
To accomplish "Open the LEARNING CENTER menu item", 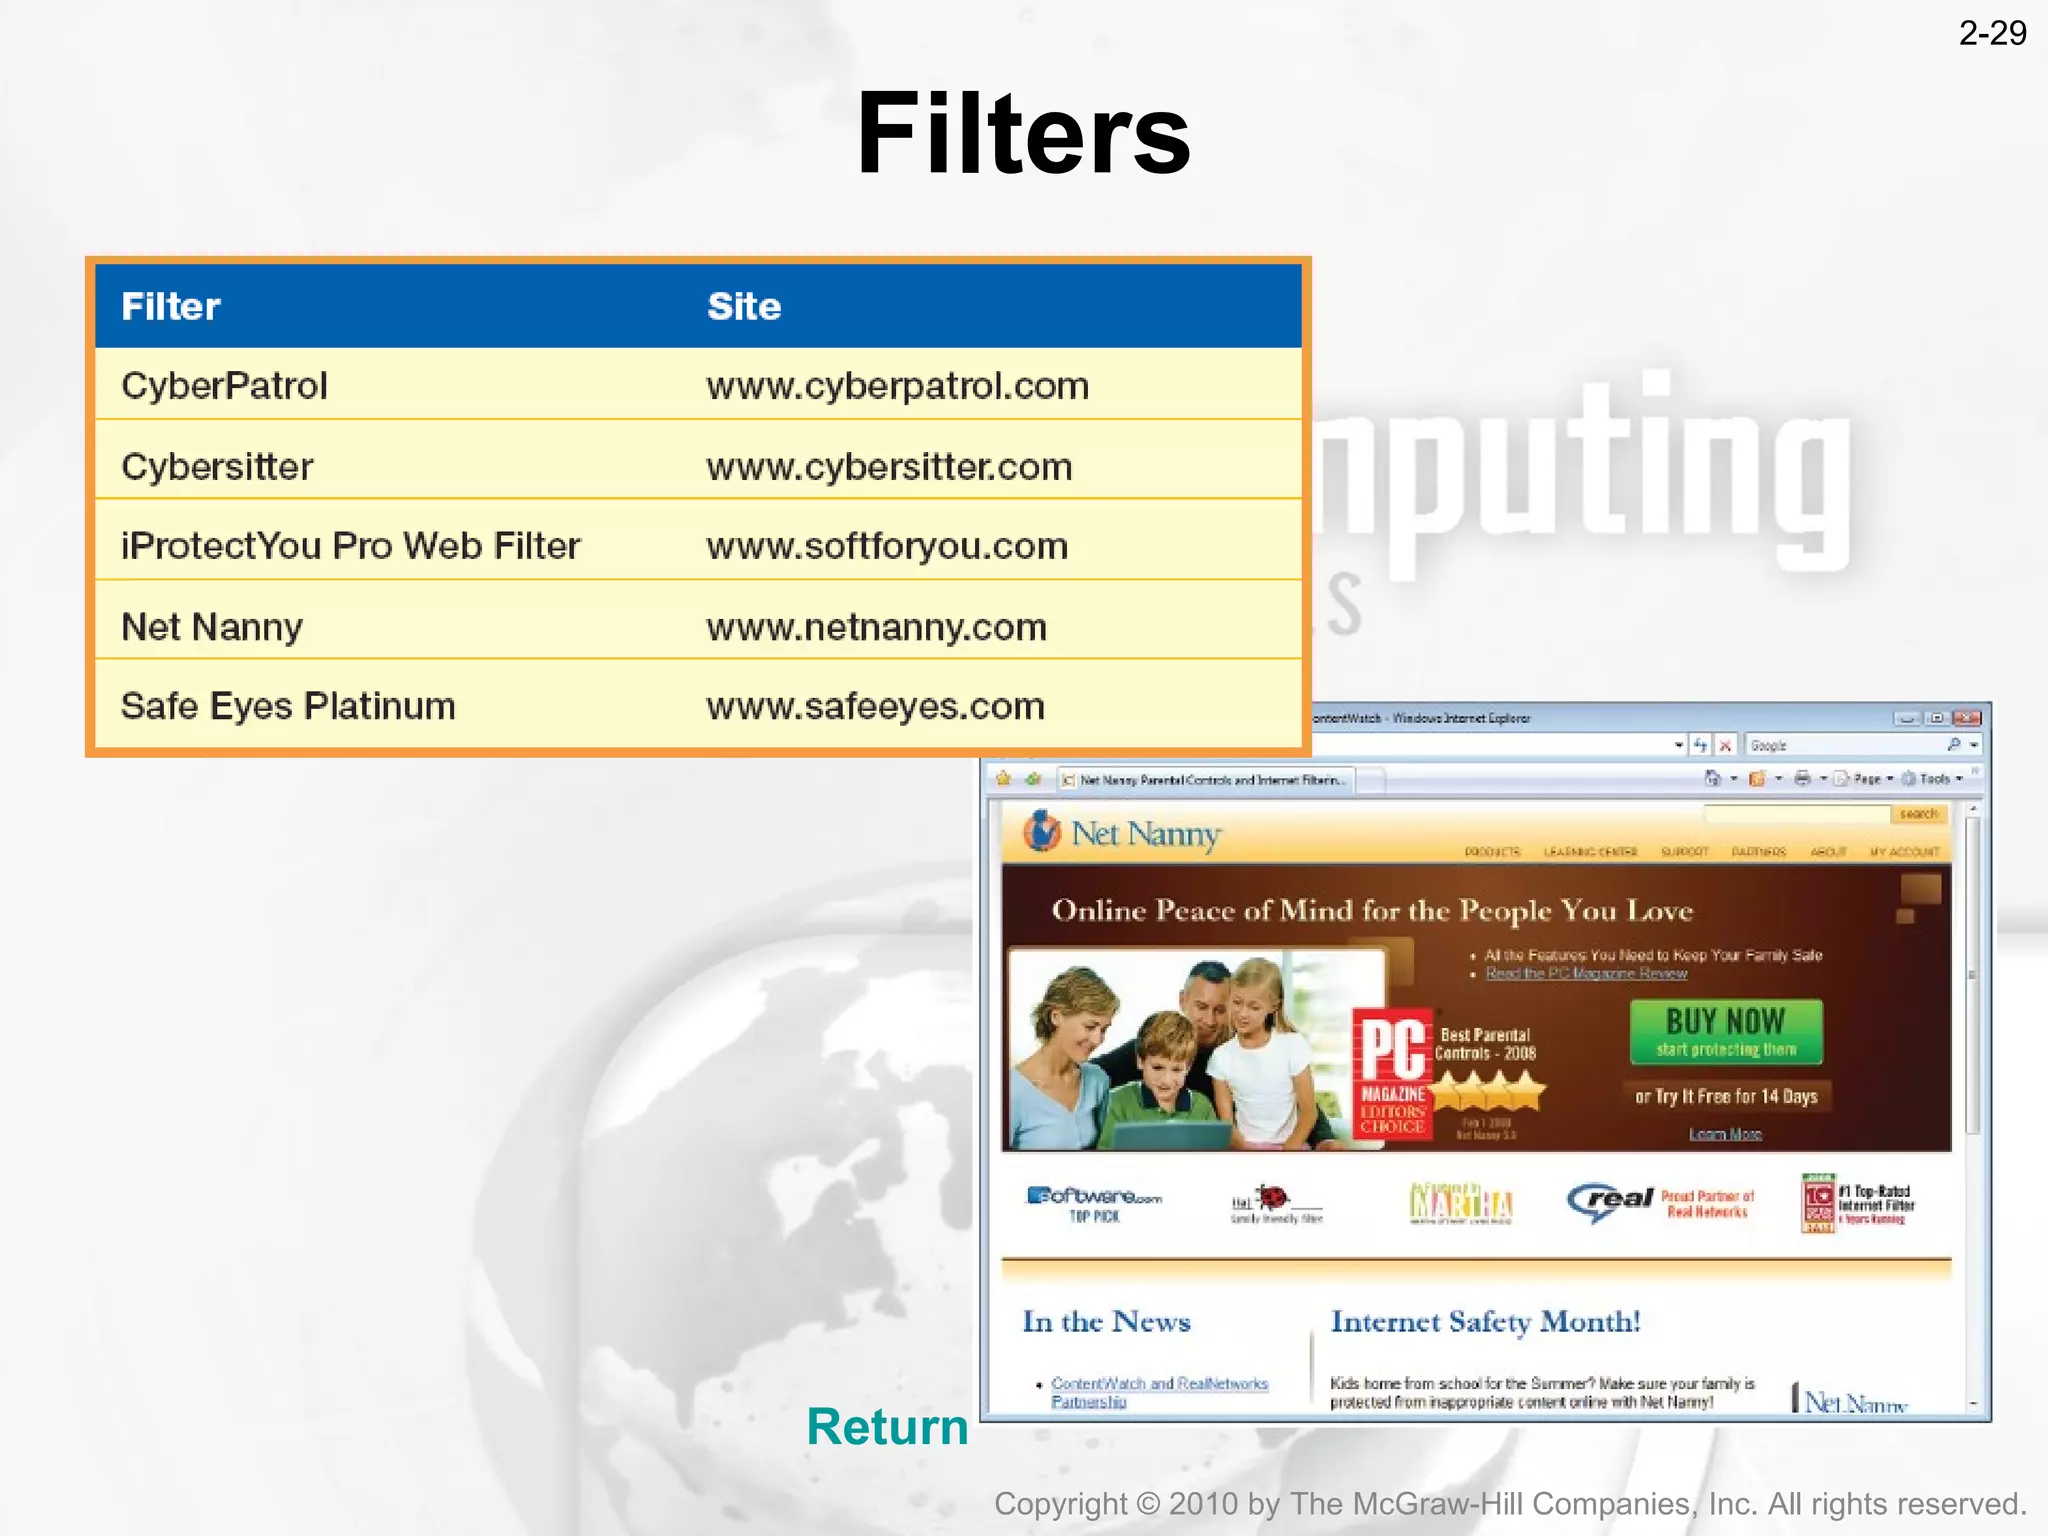I will 1590,852.
